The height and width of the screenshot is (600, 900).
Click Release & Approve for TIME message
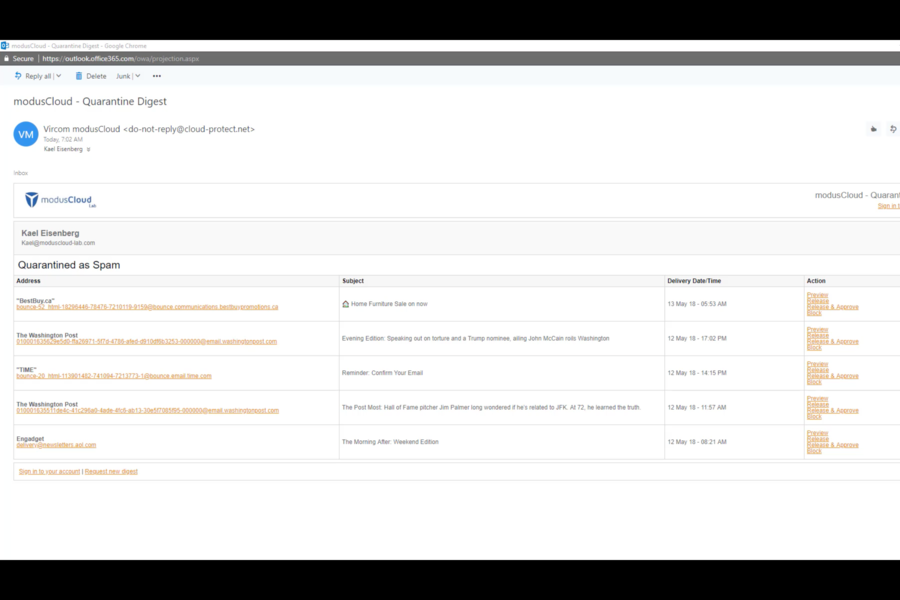coord(833,376)
